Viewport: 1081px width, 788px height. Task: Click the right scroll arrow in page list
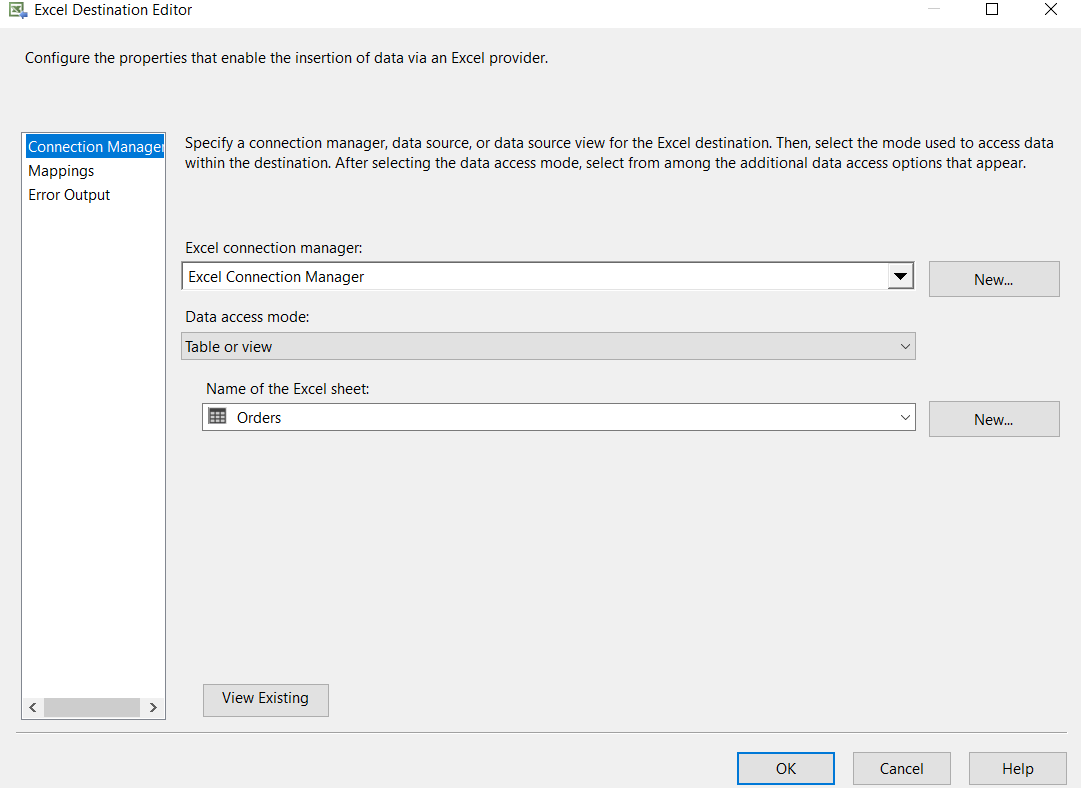153,707
